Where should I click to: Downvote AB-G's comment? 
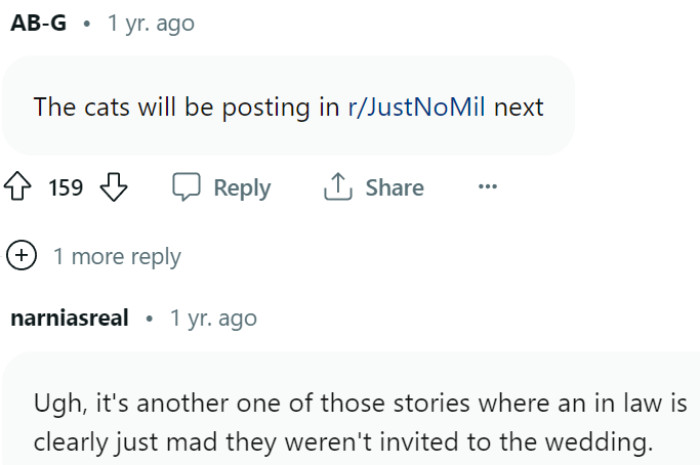point(114,188)
